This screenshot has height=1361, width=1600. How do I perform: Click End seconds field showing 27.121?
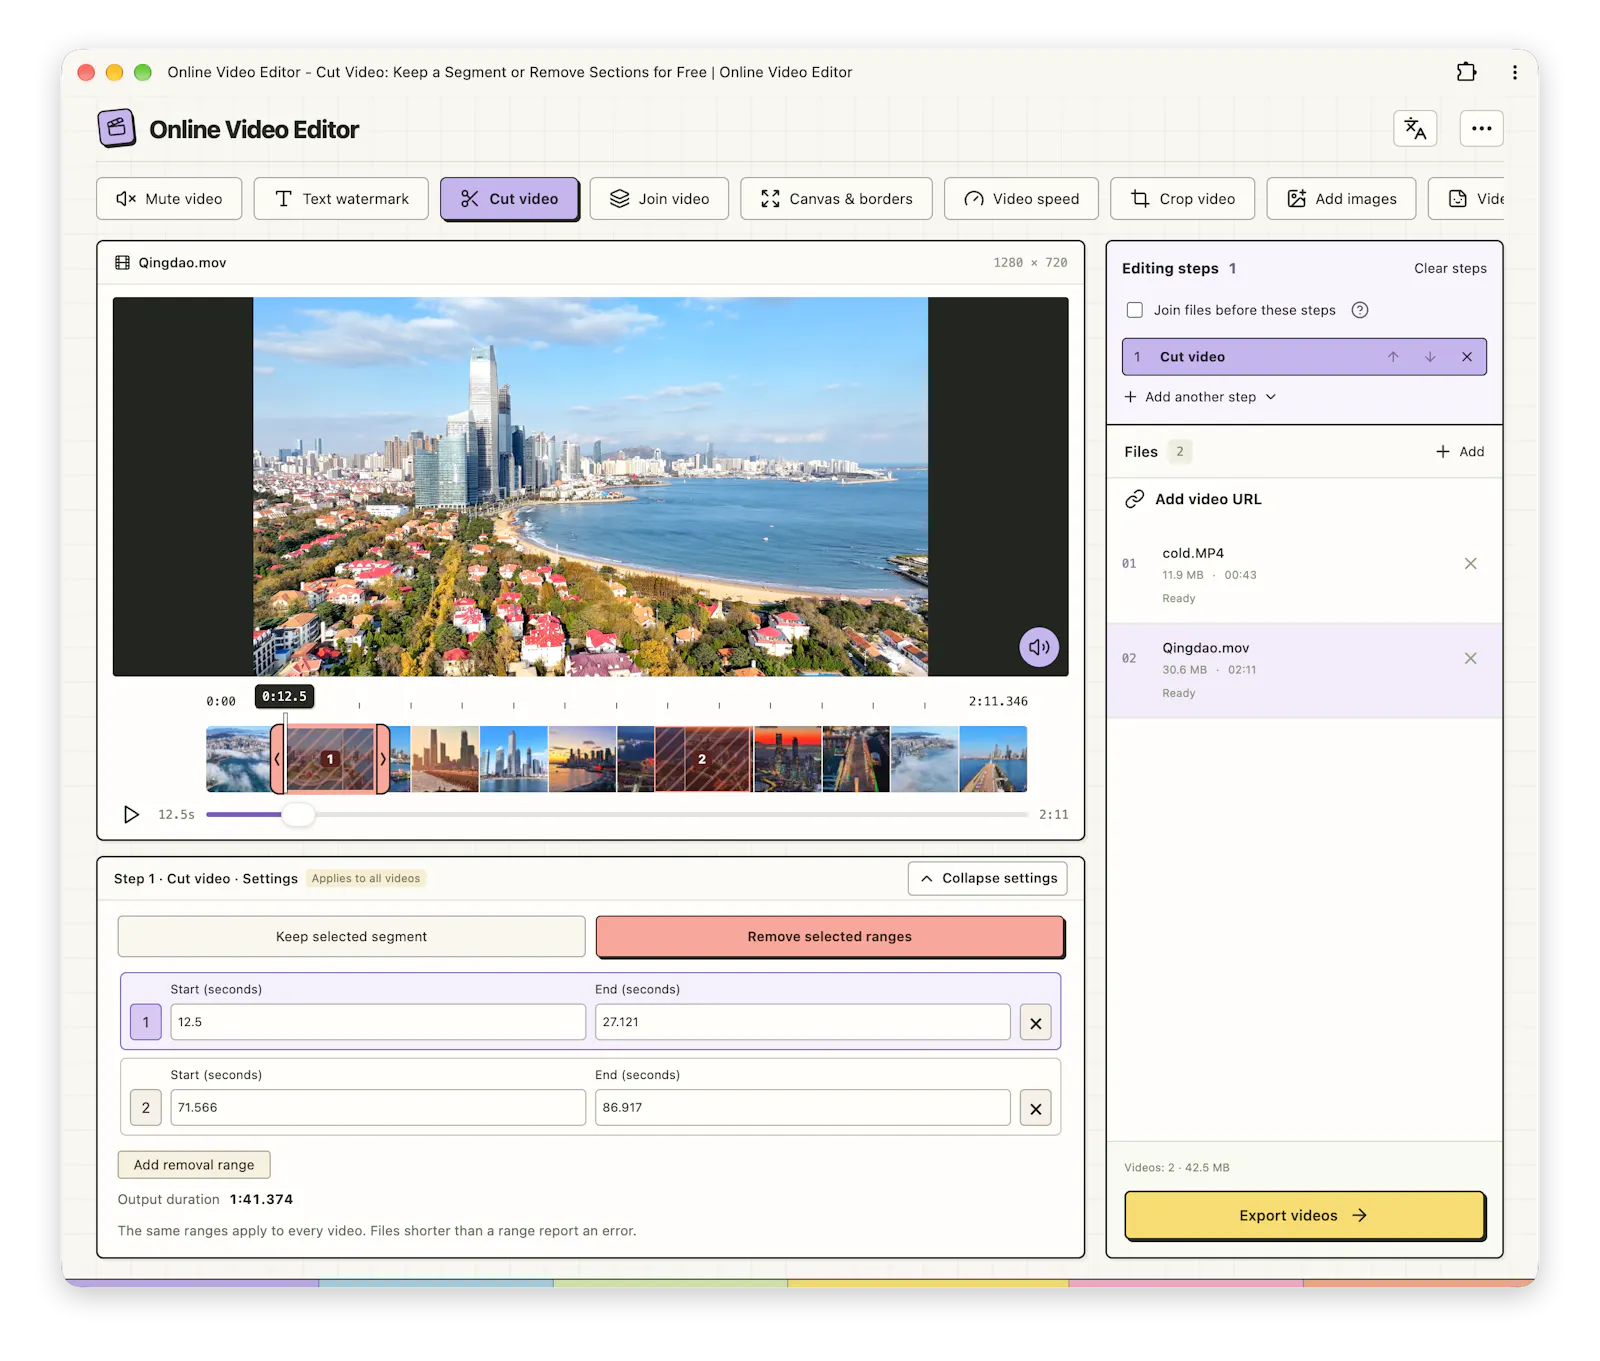802,1022
